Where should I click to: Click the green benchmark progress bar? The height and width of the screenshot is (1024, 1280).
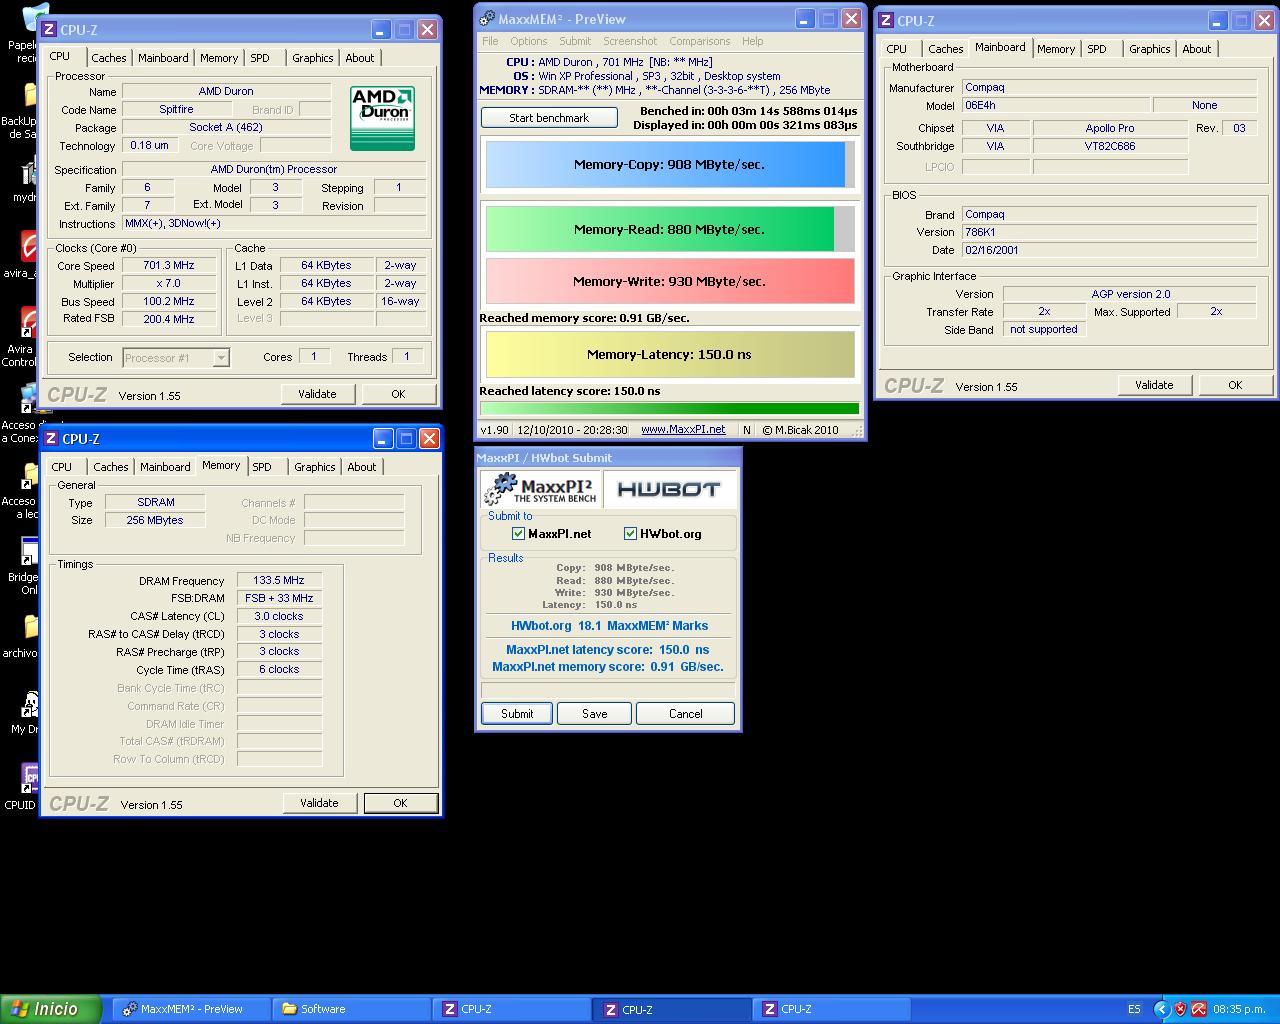coord(669,408)
